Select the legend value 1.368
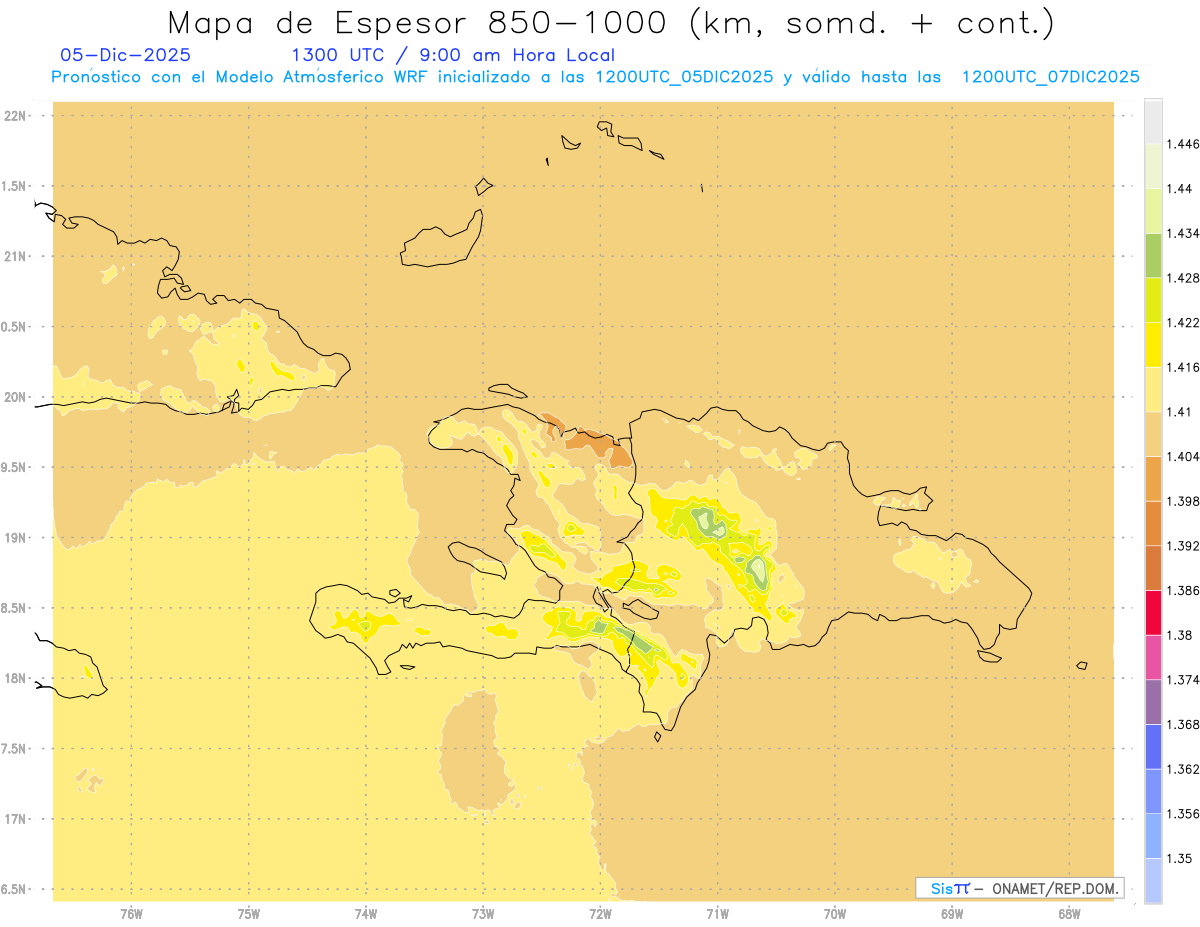1200x927 pixels. coord(1185,724)
